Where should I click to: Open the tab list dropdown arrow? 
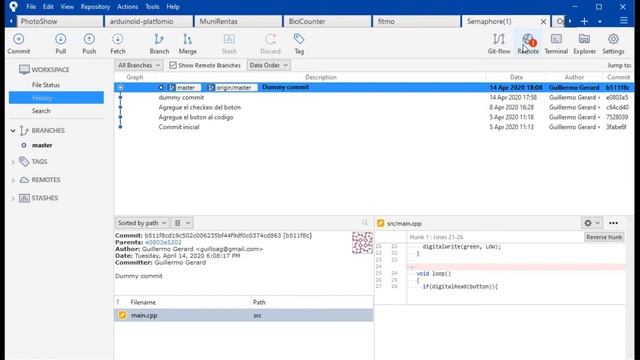tap(600, 21)
